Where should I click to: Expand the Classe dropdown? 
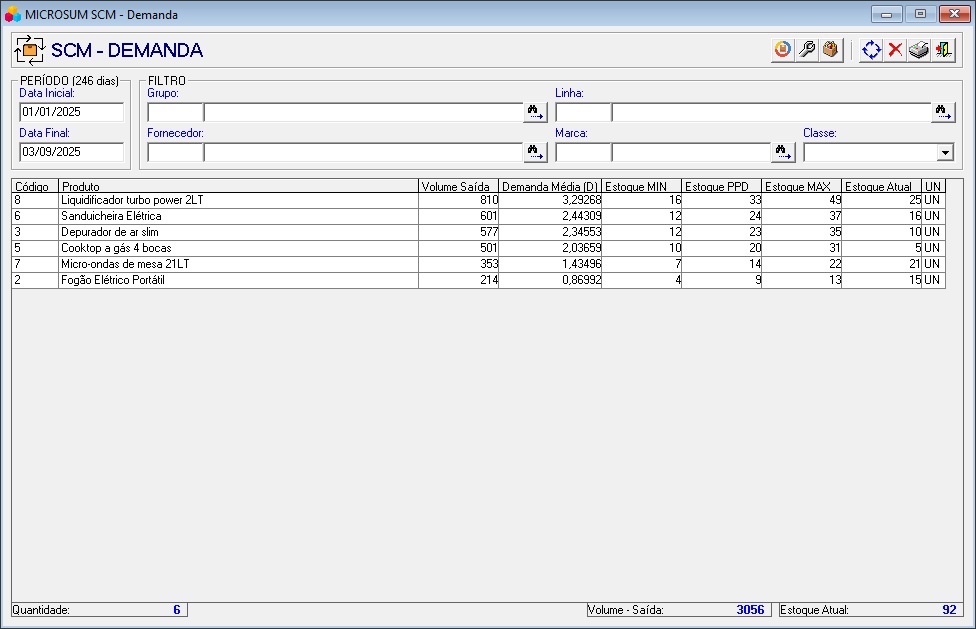coord(944,152)
